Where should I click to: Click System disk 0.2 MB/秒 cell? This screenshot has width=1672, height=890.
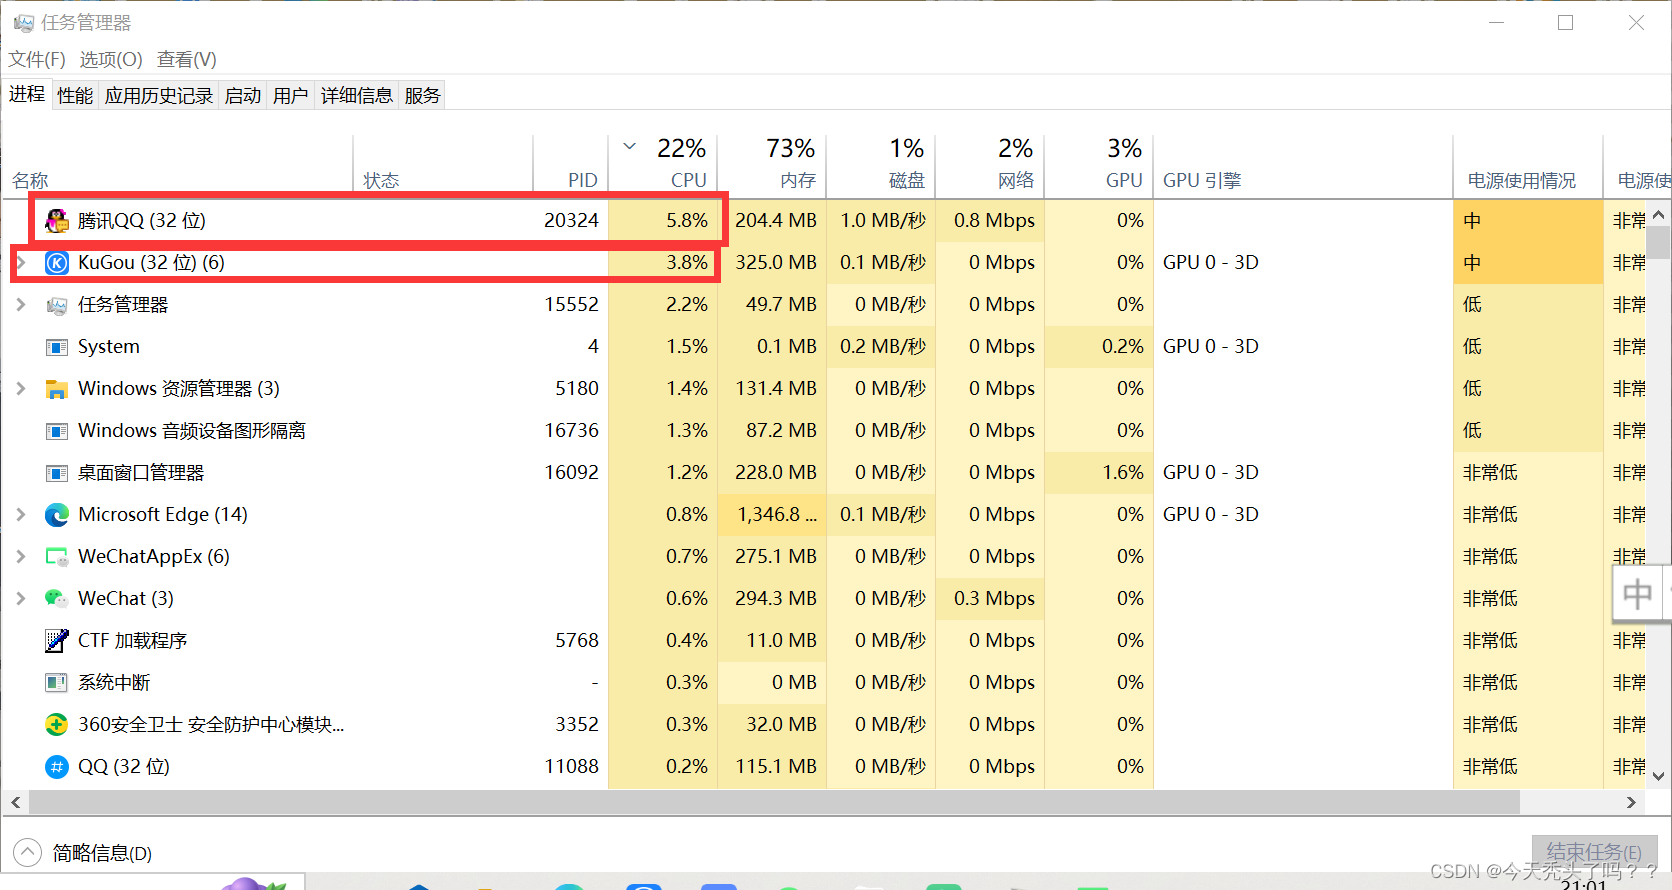coord(883,347)
